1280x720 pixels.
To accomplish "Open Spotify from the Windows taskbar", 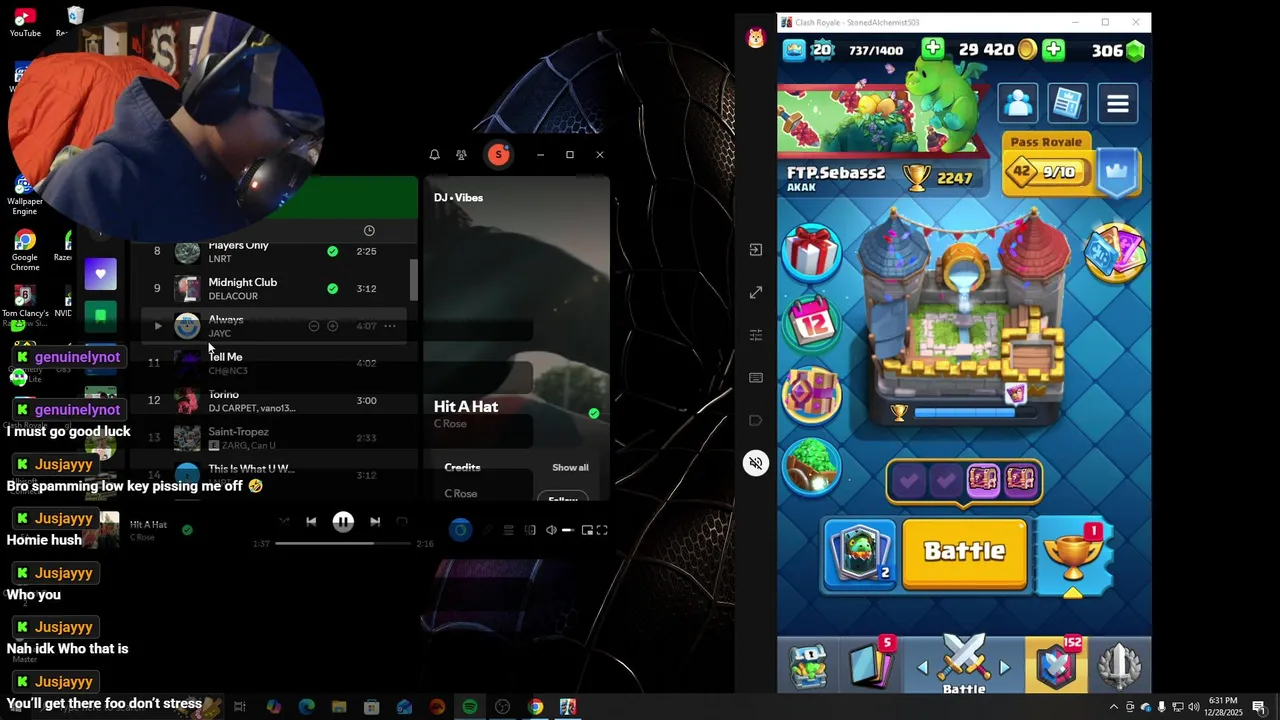I will click(469, 707).
